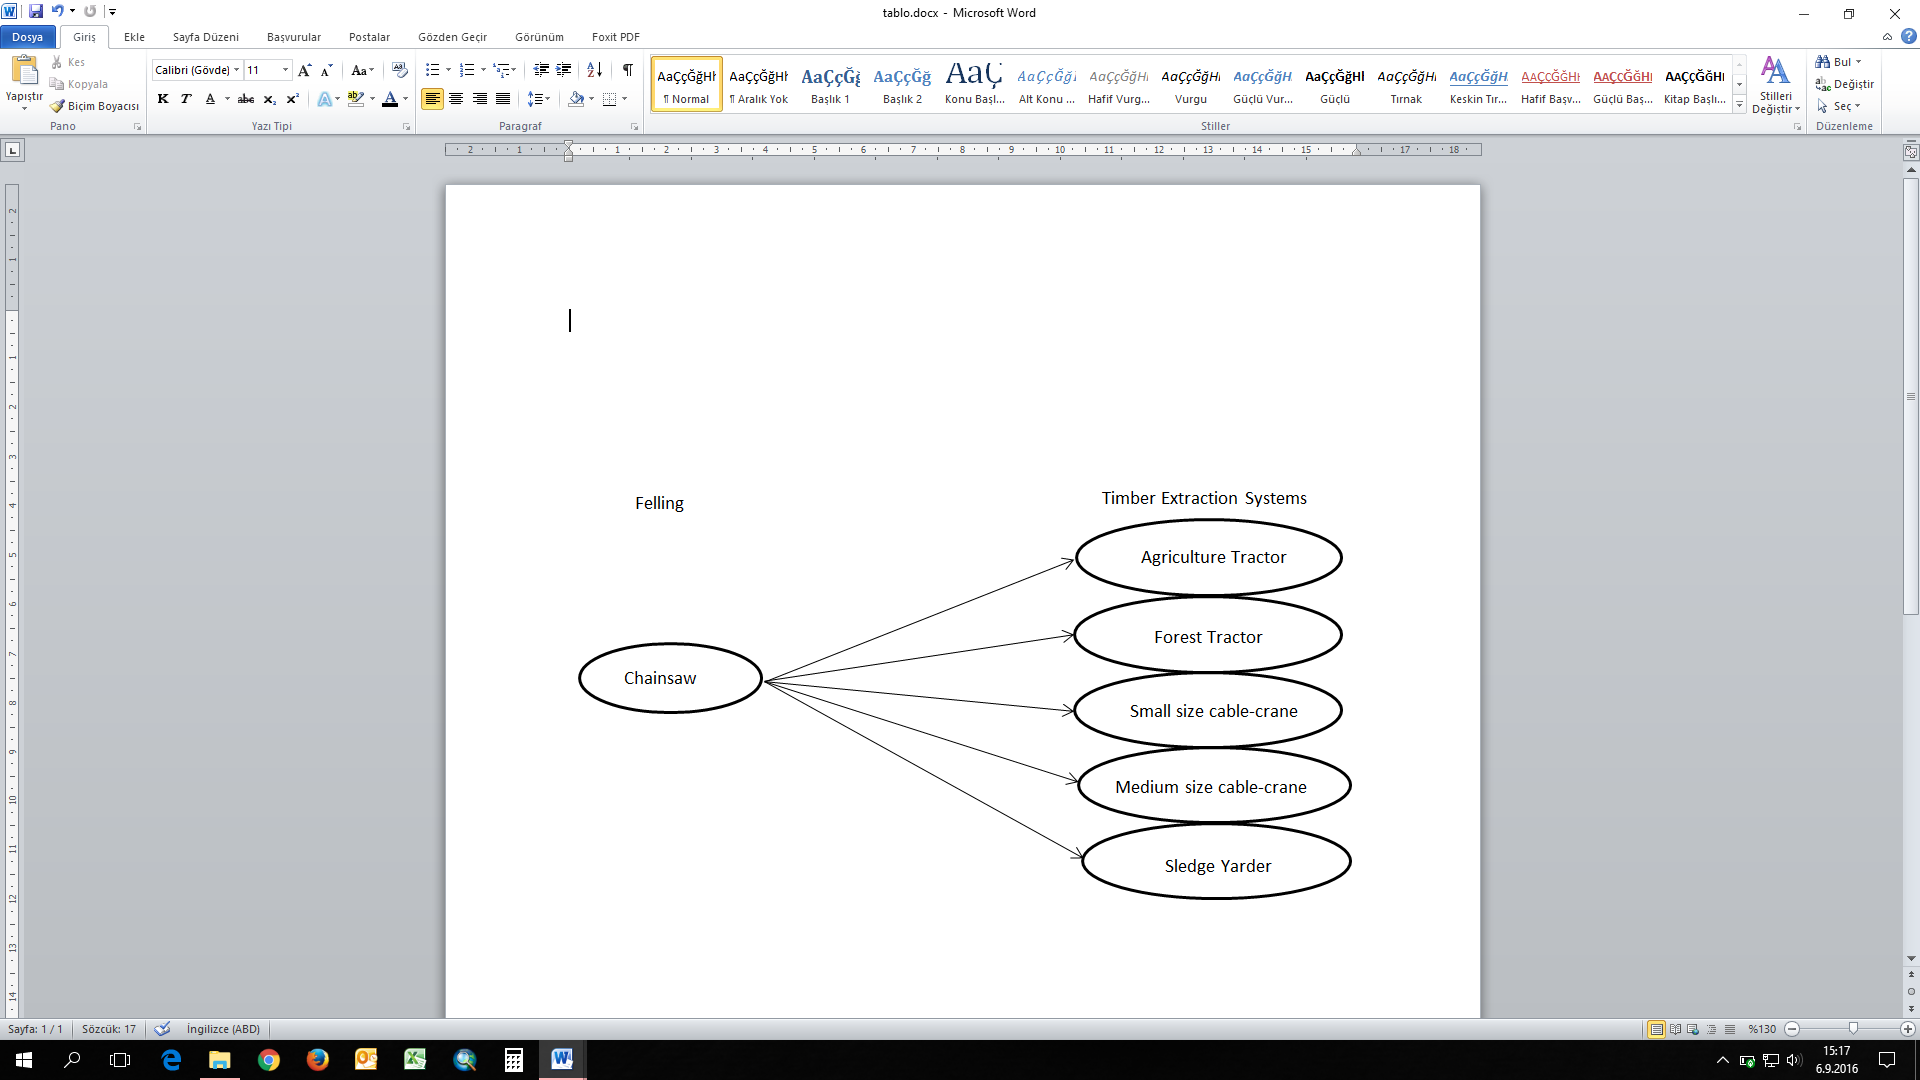Click the redo icon in quick access toolbar

(x=90, y=11)
